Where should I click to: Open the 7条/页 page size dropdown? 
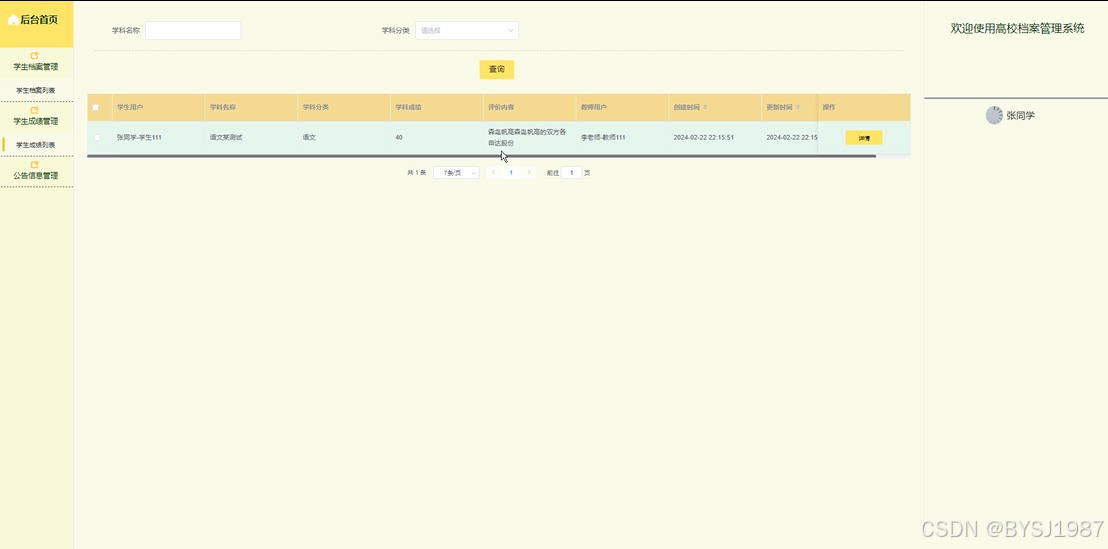(x=456, y=172)
